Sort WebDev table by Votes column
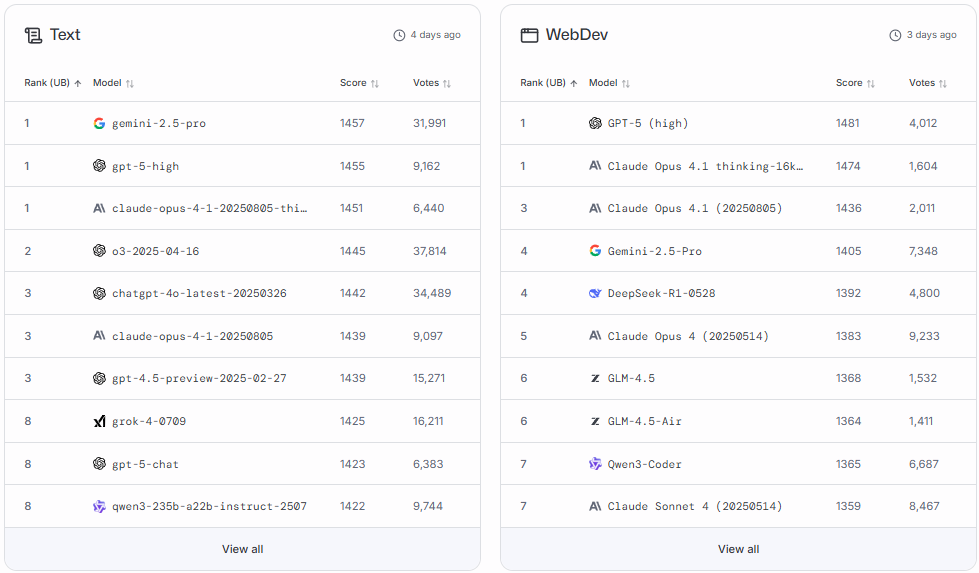The height and width of the screenshot is (573, 979). click(x=927, y=83)
